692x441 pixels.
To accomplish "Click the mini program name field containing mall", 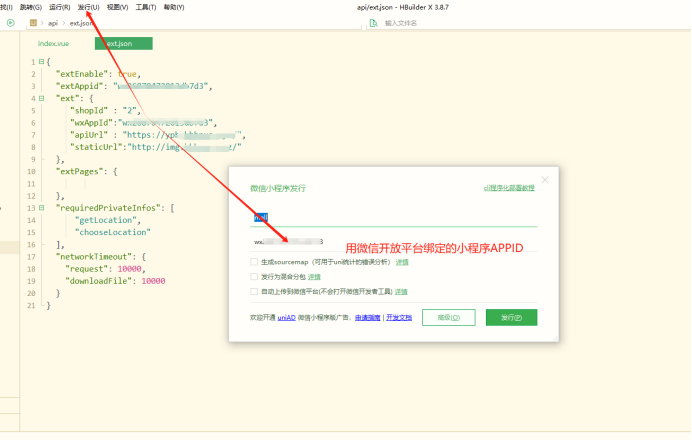I will coord(393,217).
